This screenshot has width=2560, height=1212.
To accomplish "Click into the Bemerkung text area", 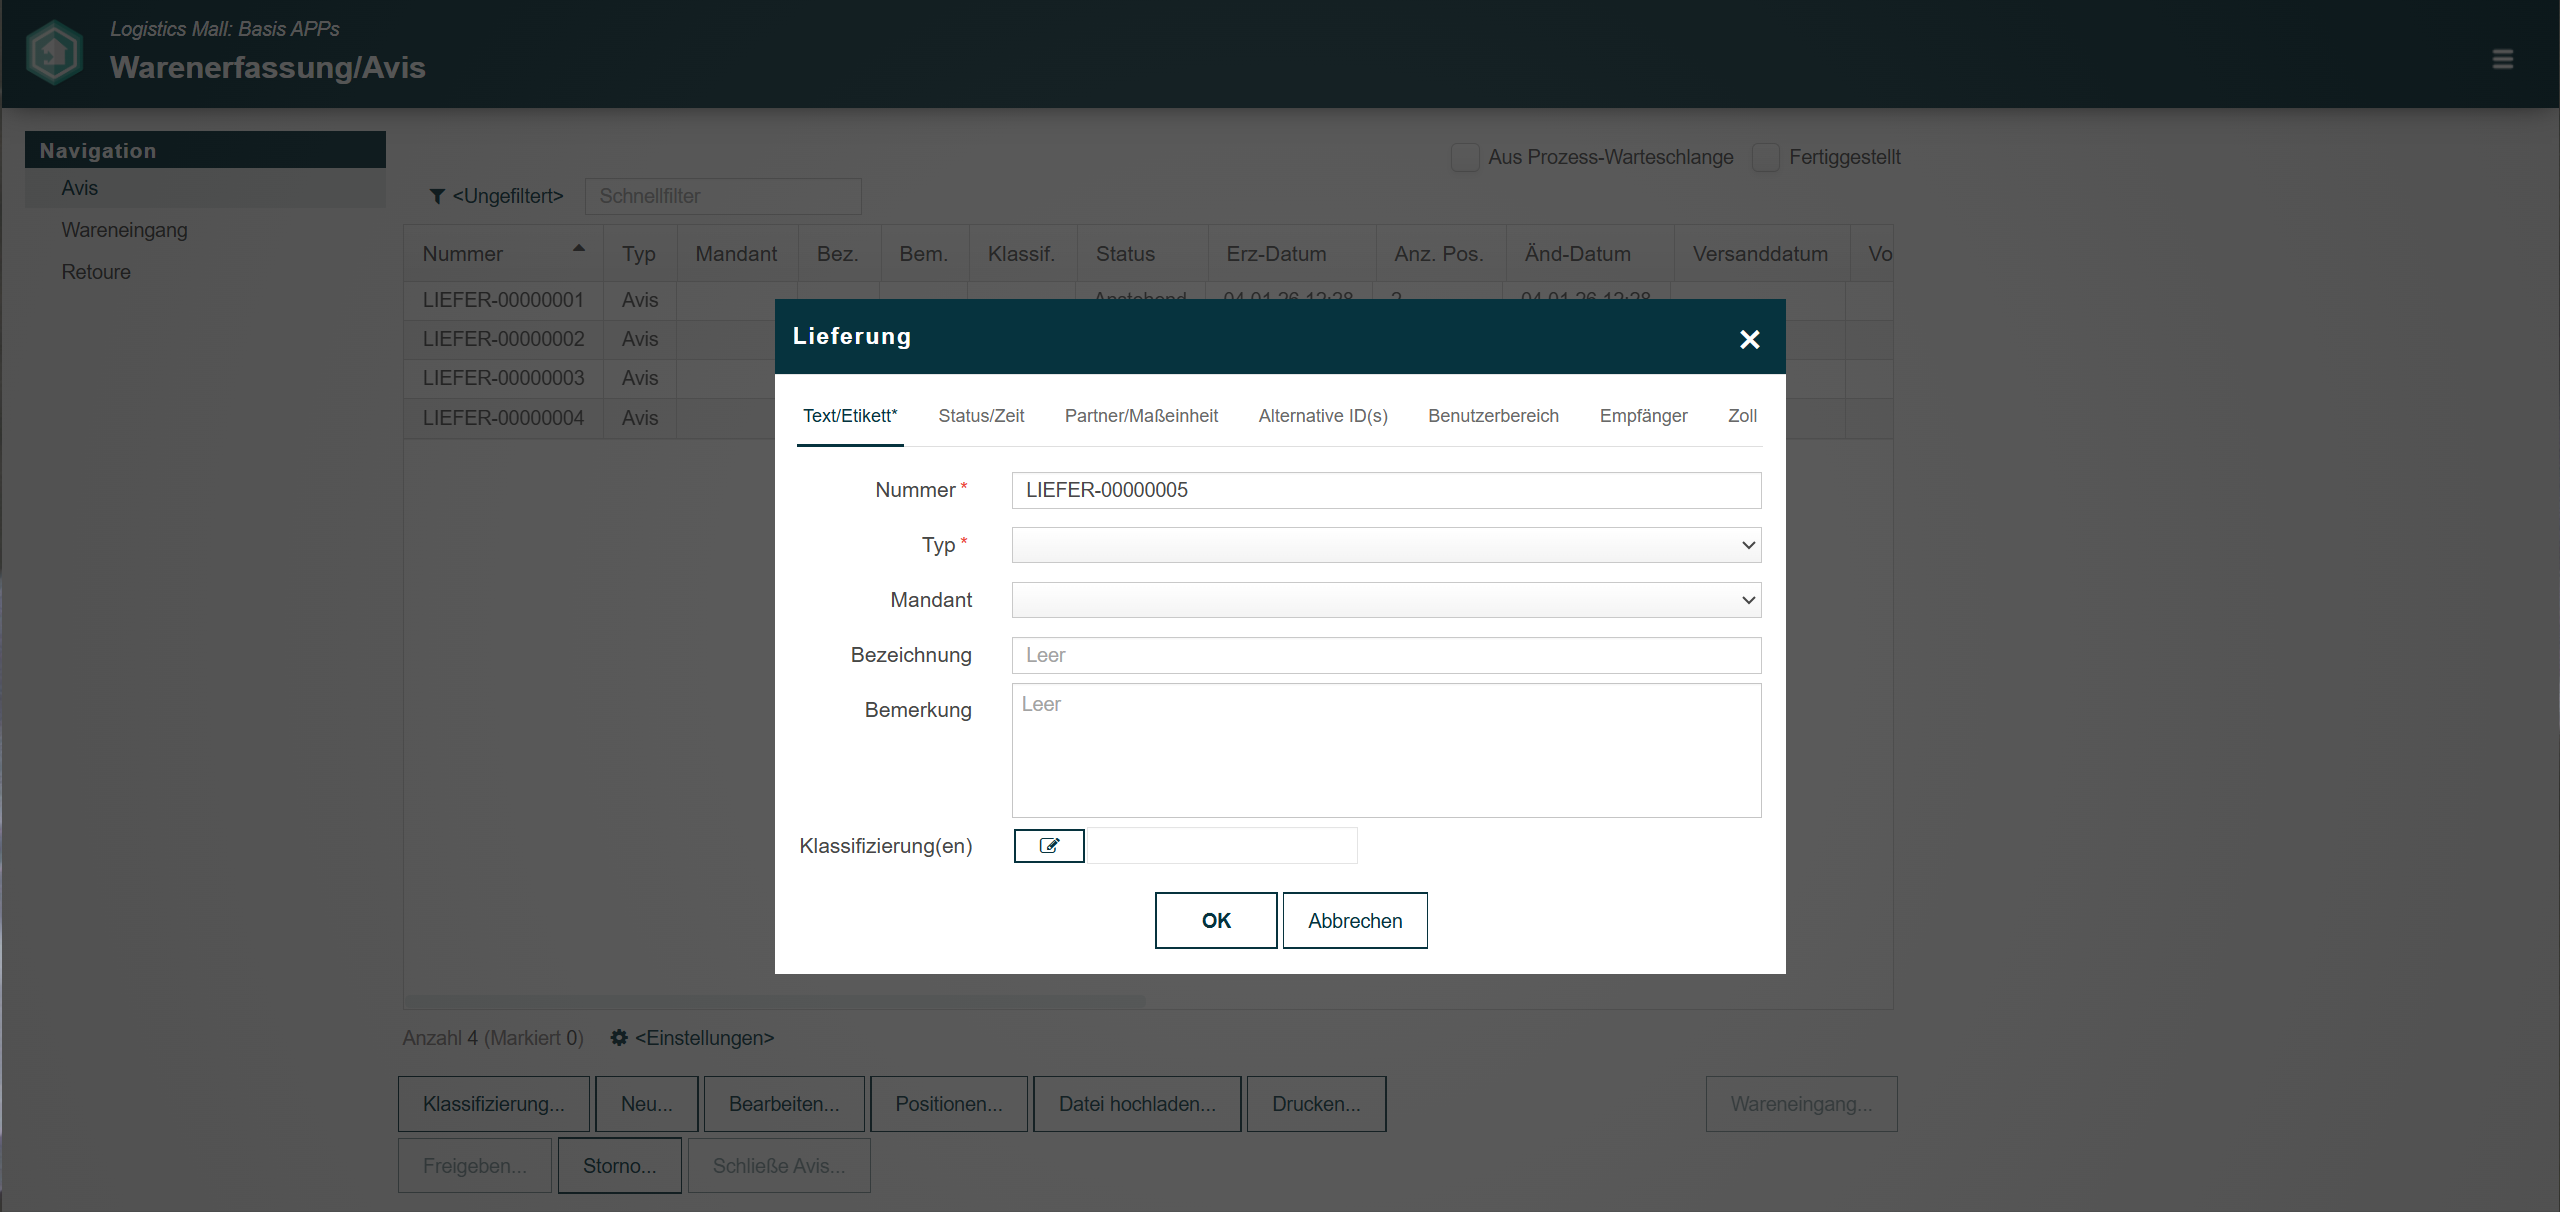I will tap(1386, 750).
